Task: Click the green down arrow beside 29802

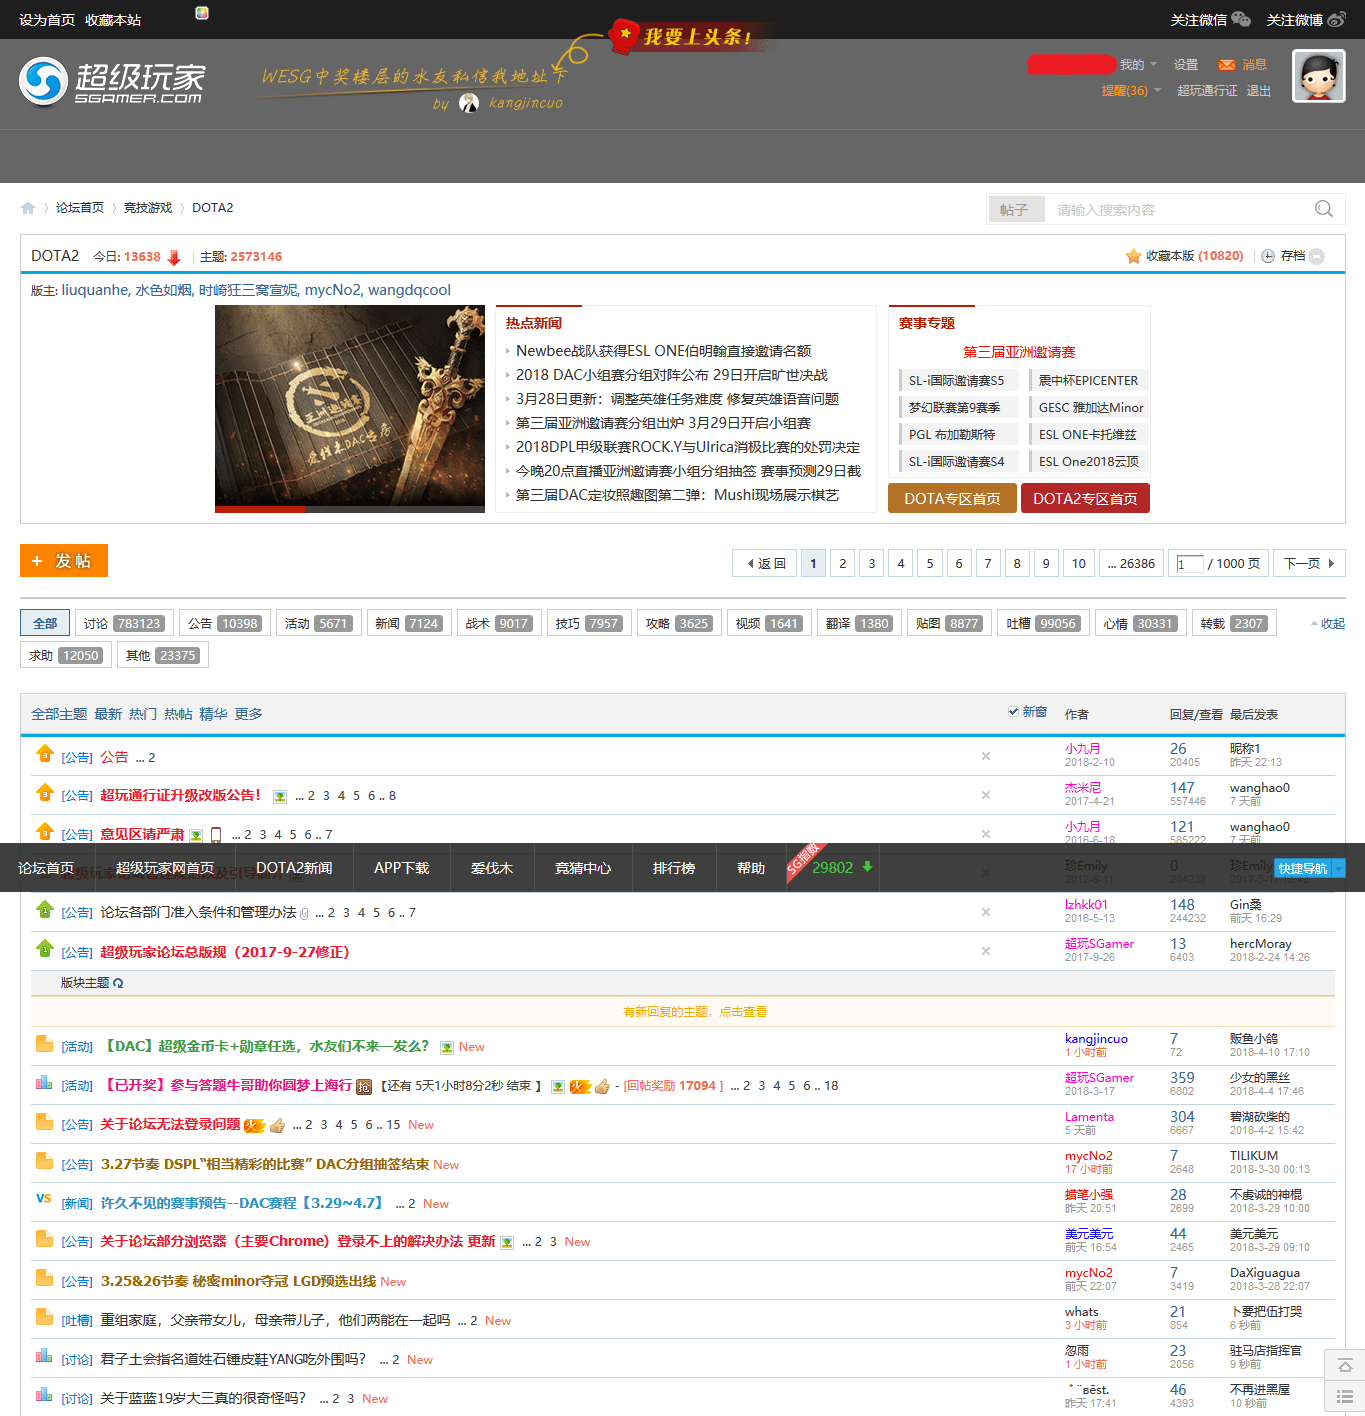Action: click(x=868, y=866)
